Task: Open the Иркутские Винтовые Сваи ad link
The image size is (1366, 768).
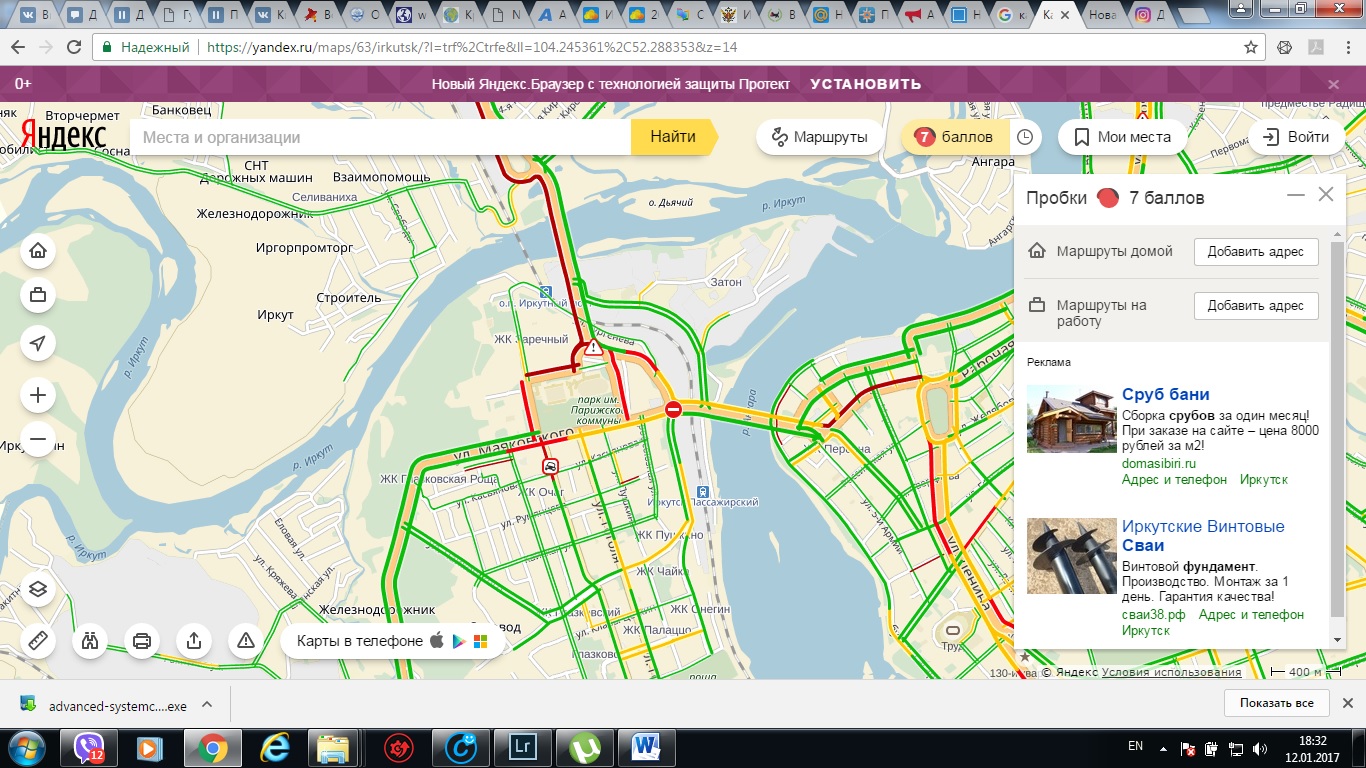Action: [x=1203, y=535]
